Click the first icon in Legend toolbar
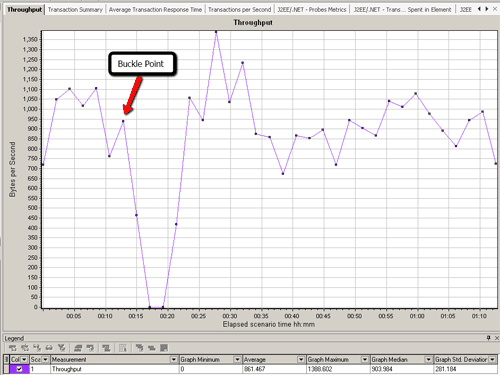 (13, 348)
